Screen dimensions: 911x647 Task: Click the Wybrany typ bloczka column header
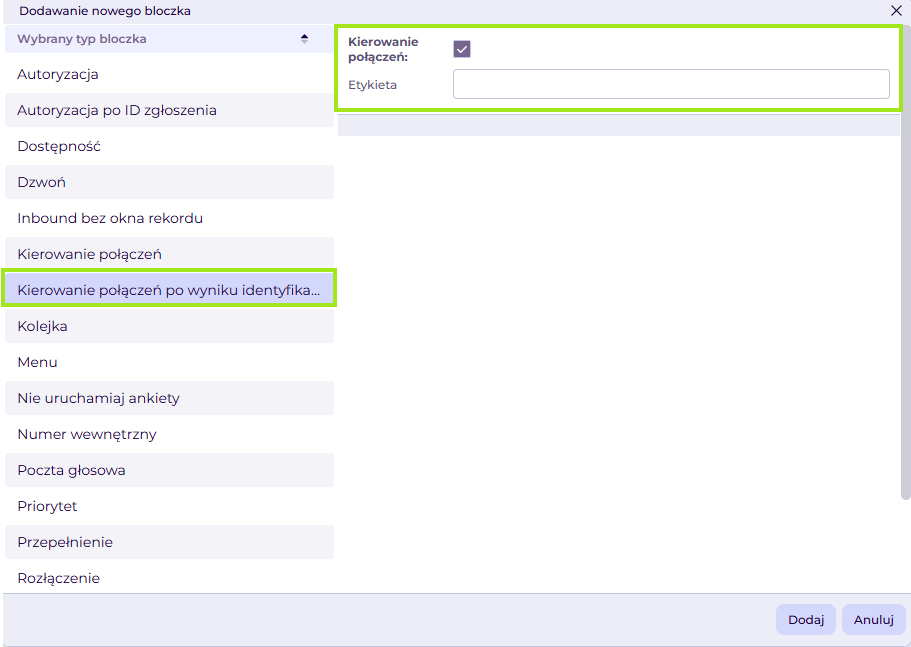coord(169,39)
